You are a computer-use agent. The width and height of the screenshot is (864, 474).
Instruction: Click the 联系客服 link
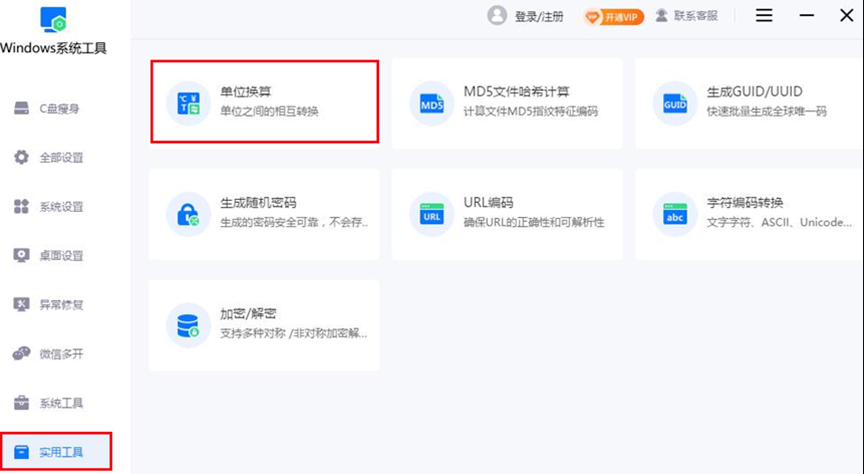[x=696, y=16]
